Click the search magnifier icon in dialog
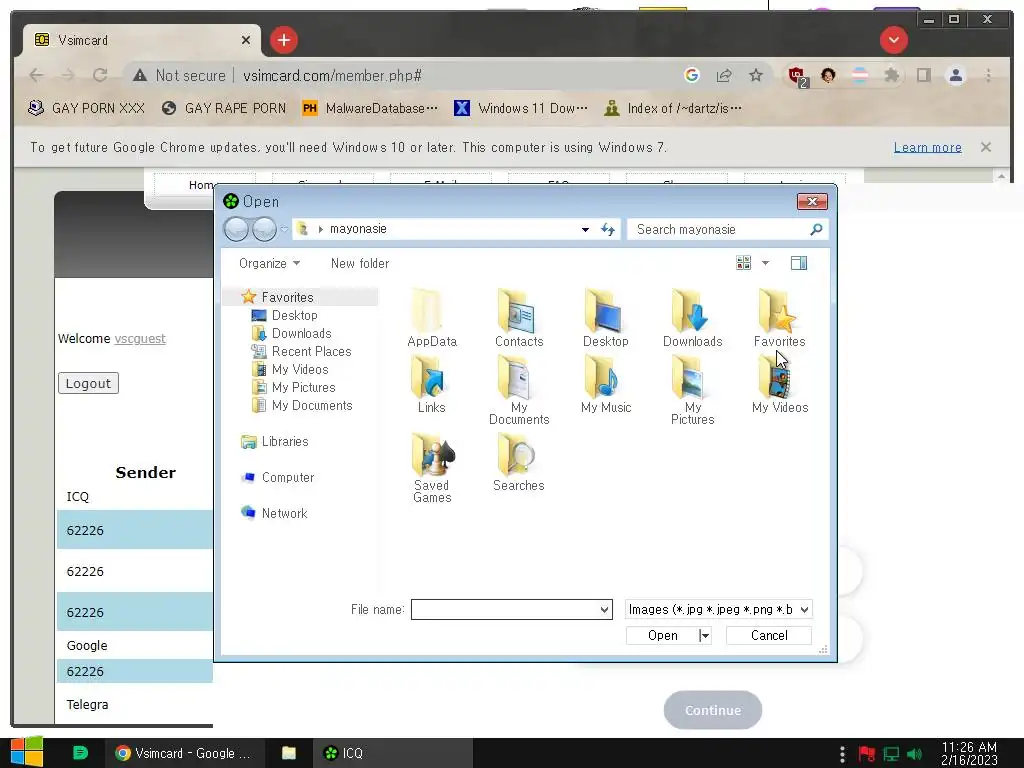This screenshot has width=1024, height=768. click(x=816, y=229)
